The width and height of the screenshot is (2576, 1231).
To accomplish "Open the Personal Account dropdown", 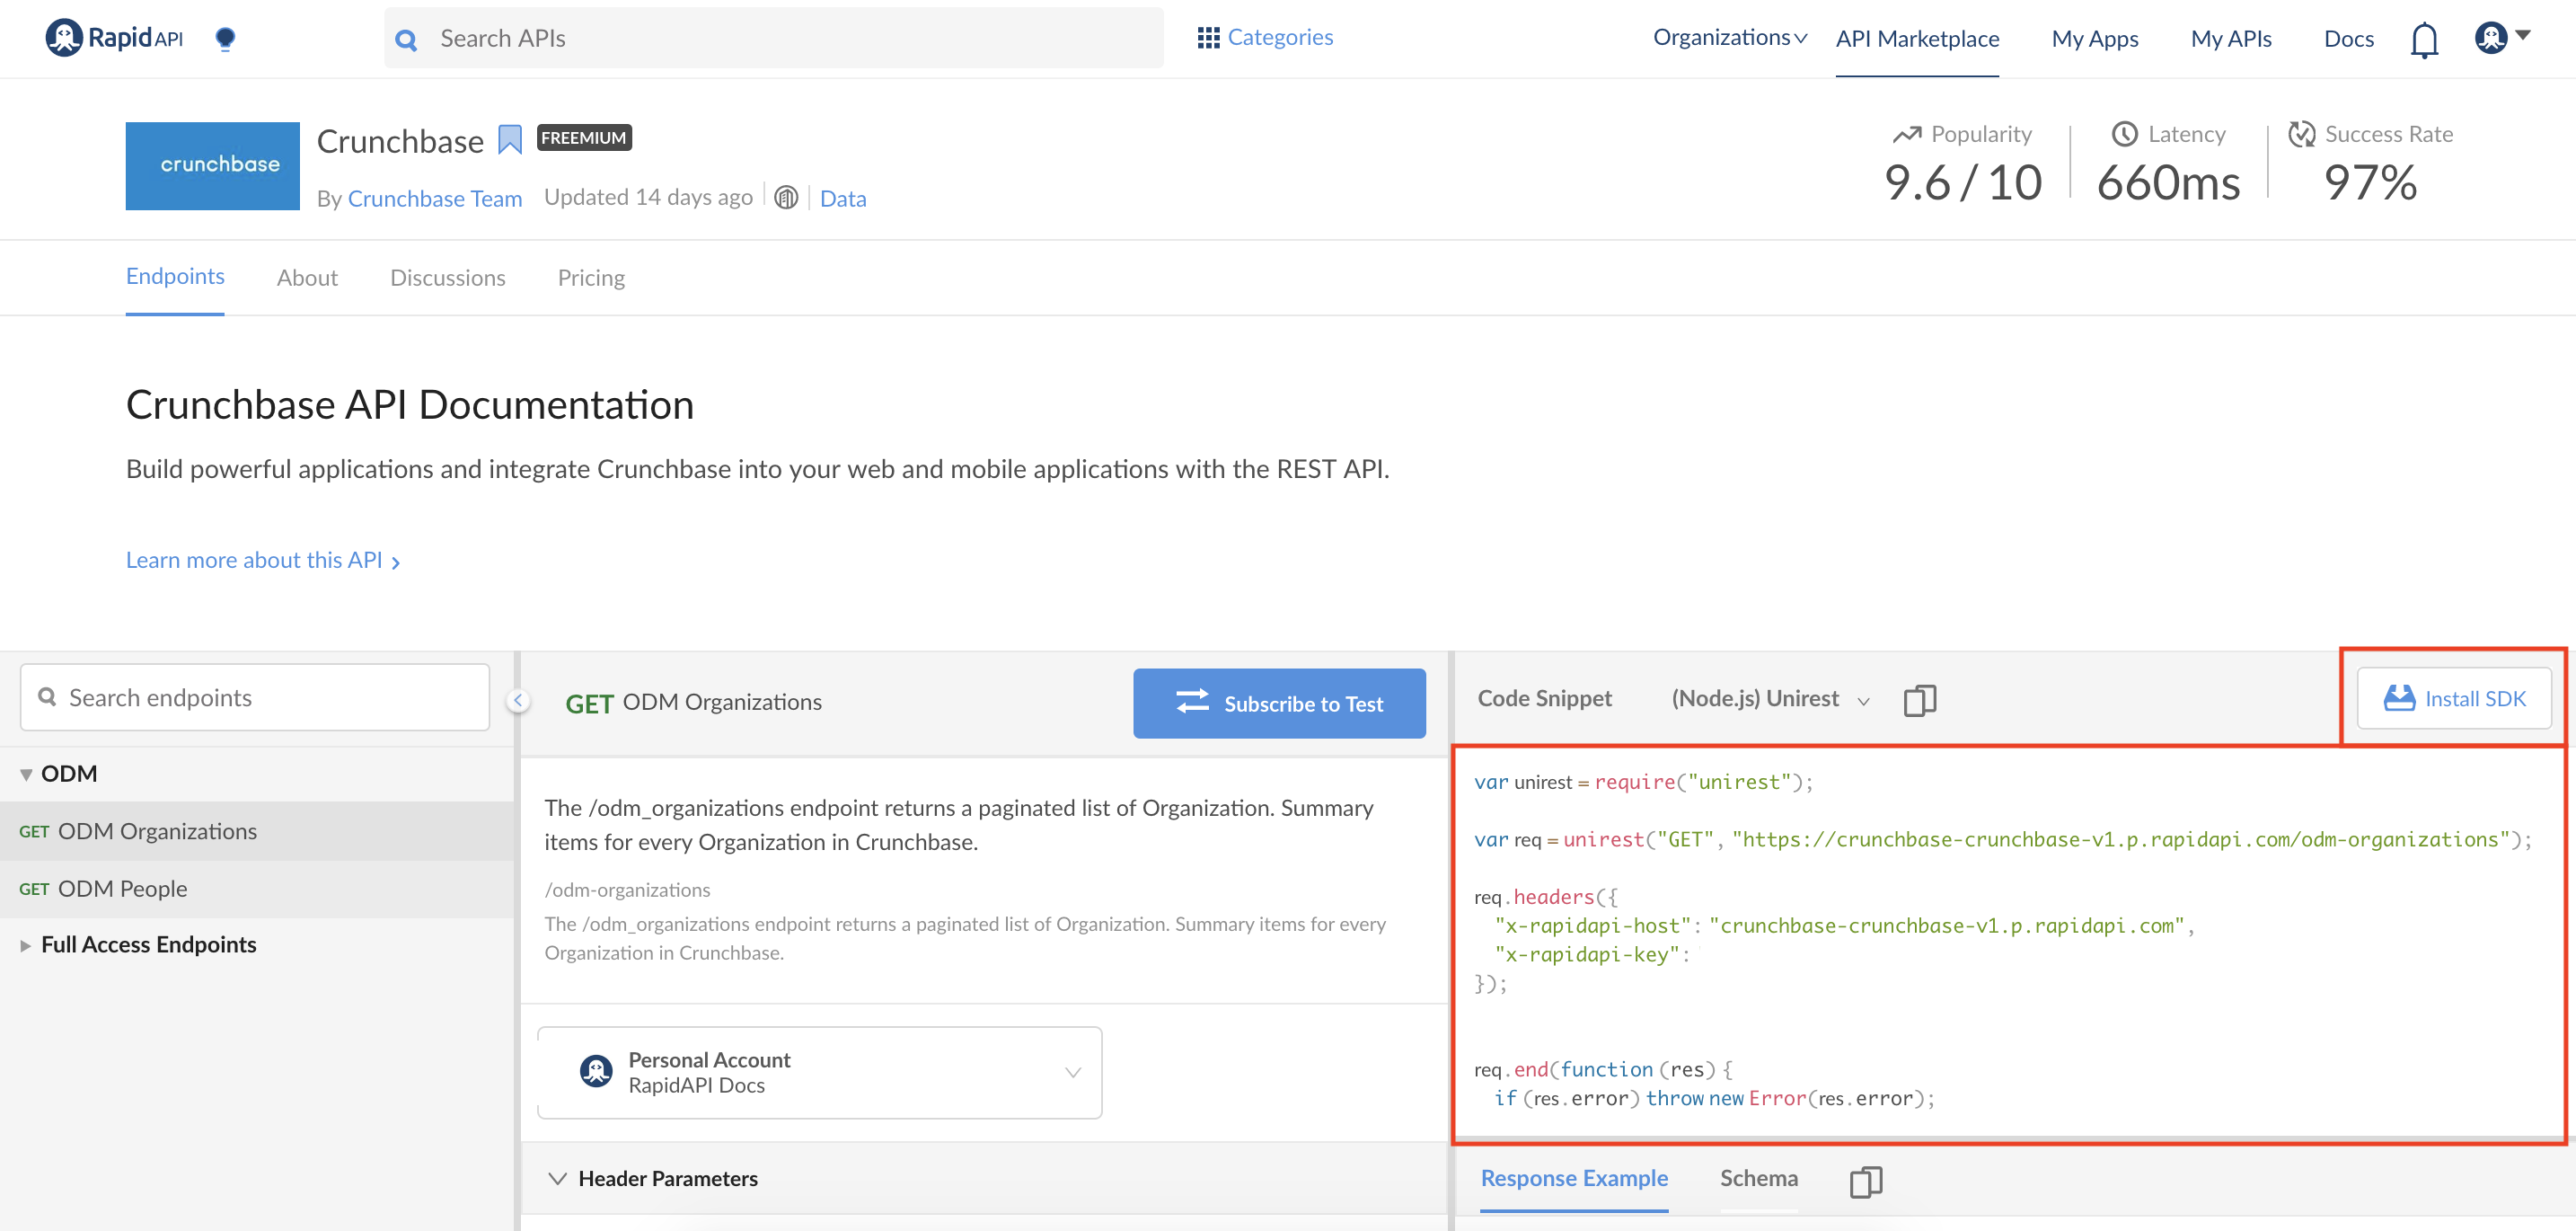I will click(x=819, y=1072).
